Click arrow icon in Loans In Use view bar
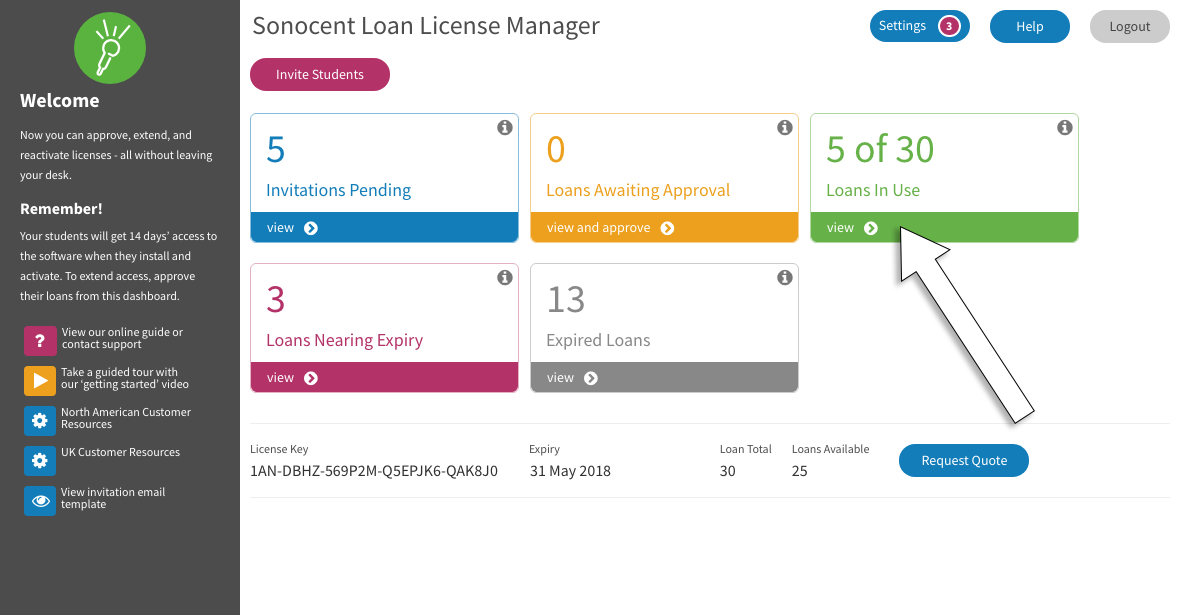1200x615 pixels. 871,228
